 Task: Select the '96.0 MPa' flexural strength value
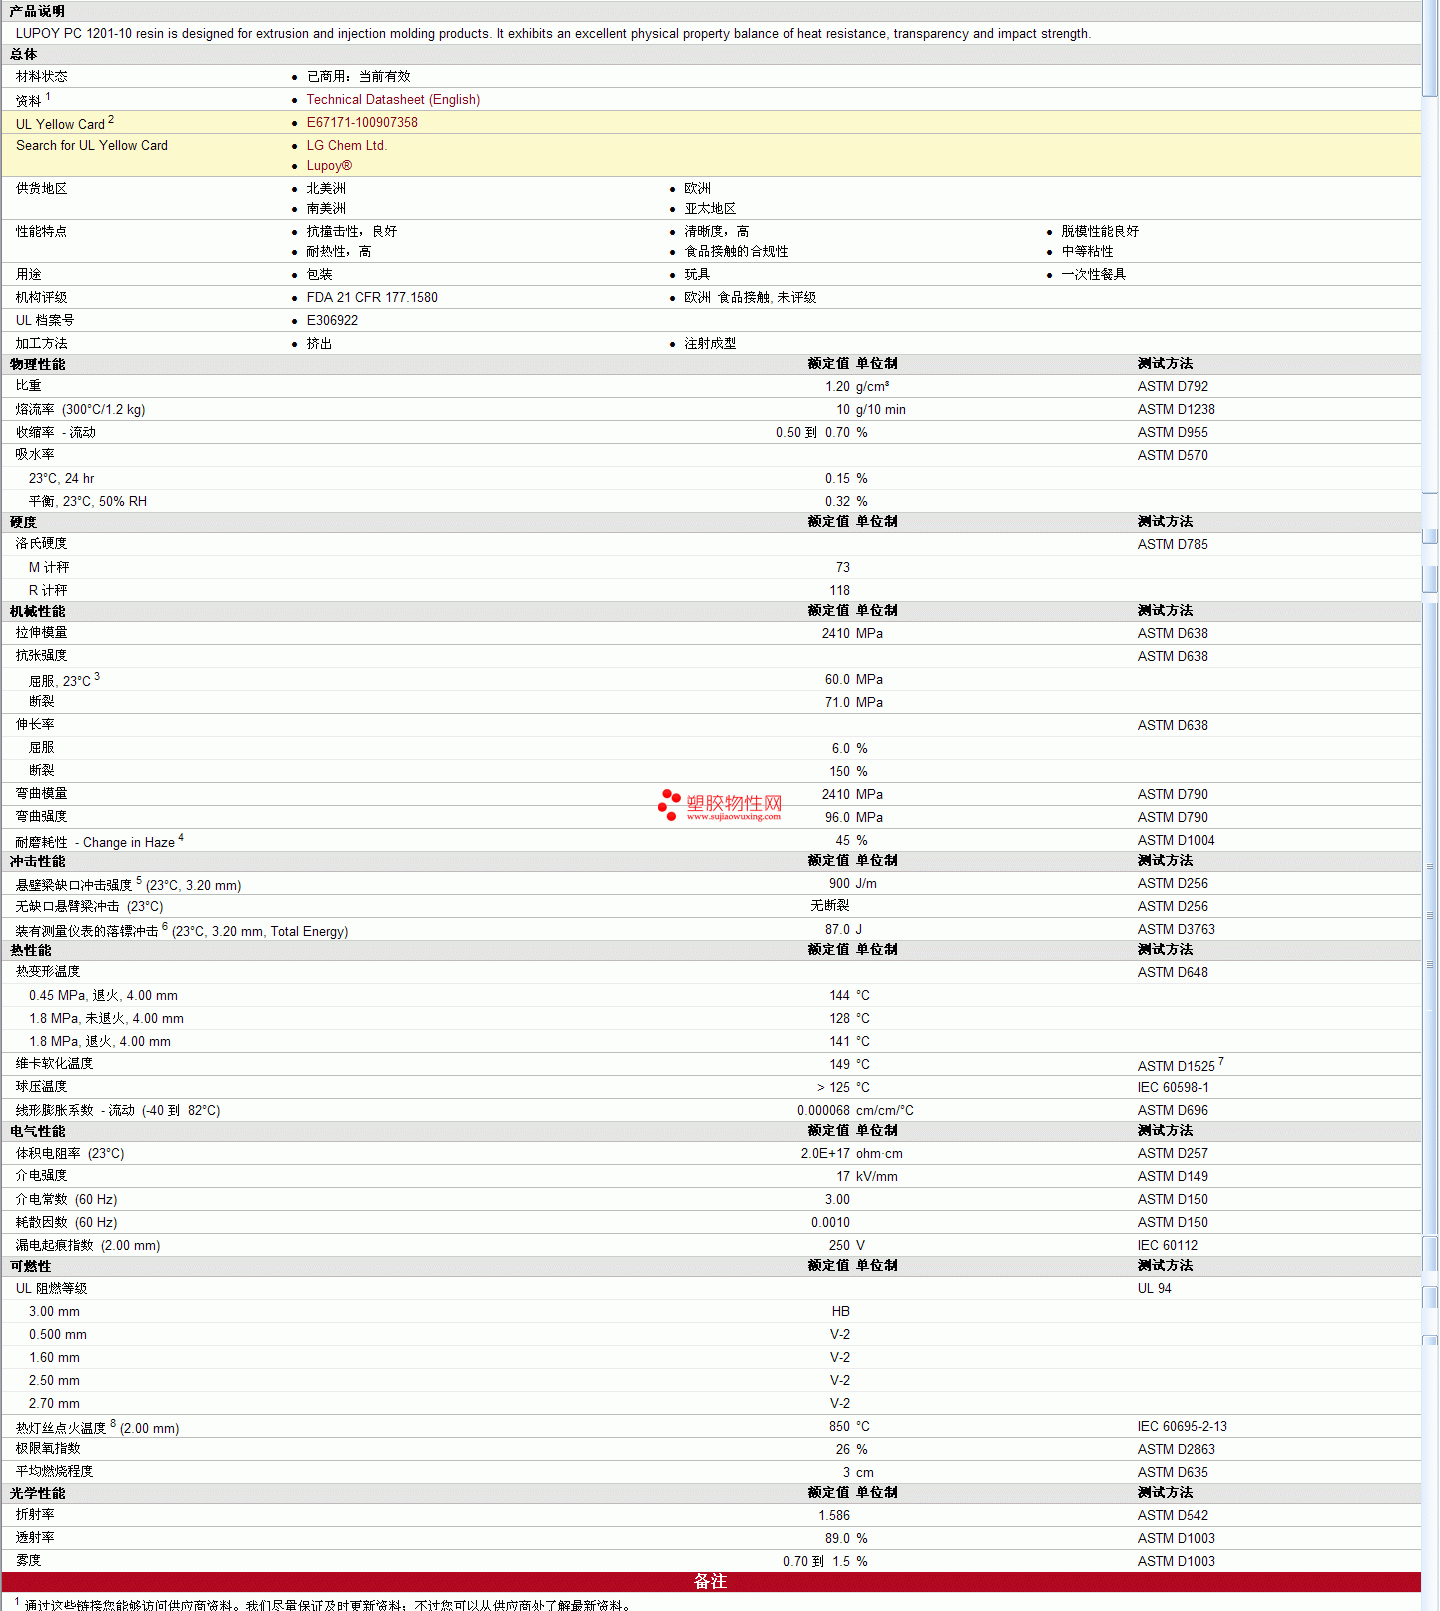point(854,818)
